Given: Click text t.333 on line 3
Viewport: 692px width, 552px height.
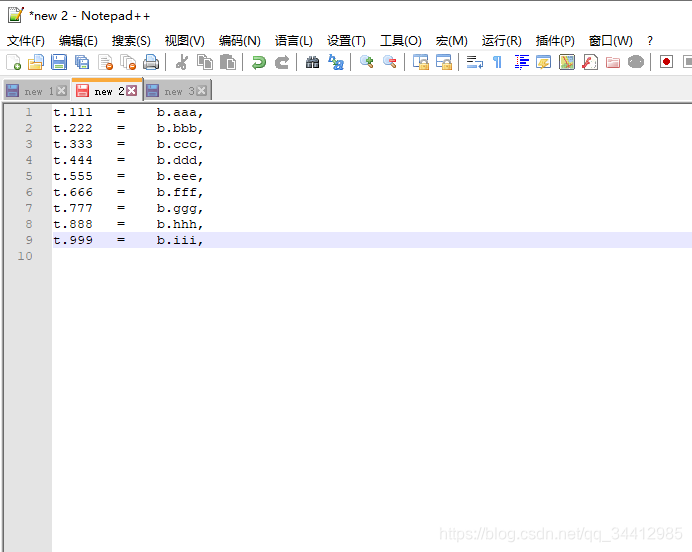Looking at the screenshot, I should tap(73, 144).
